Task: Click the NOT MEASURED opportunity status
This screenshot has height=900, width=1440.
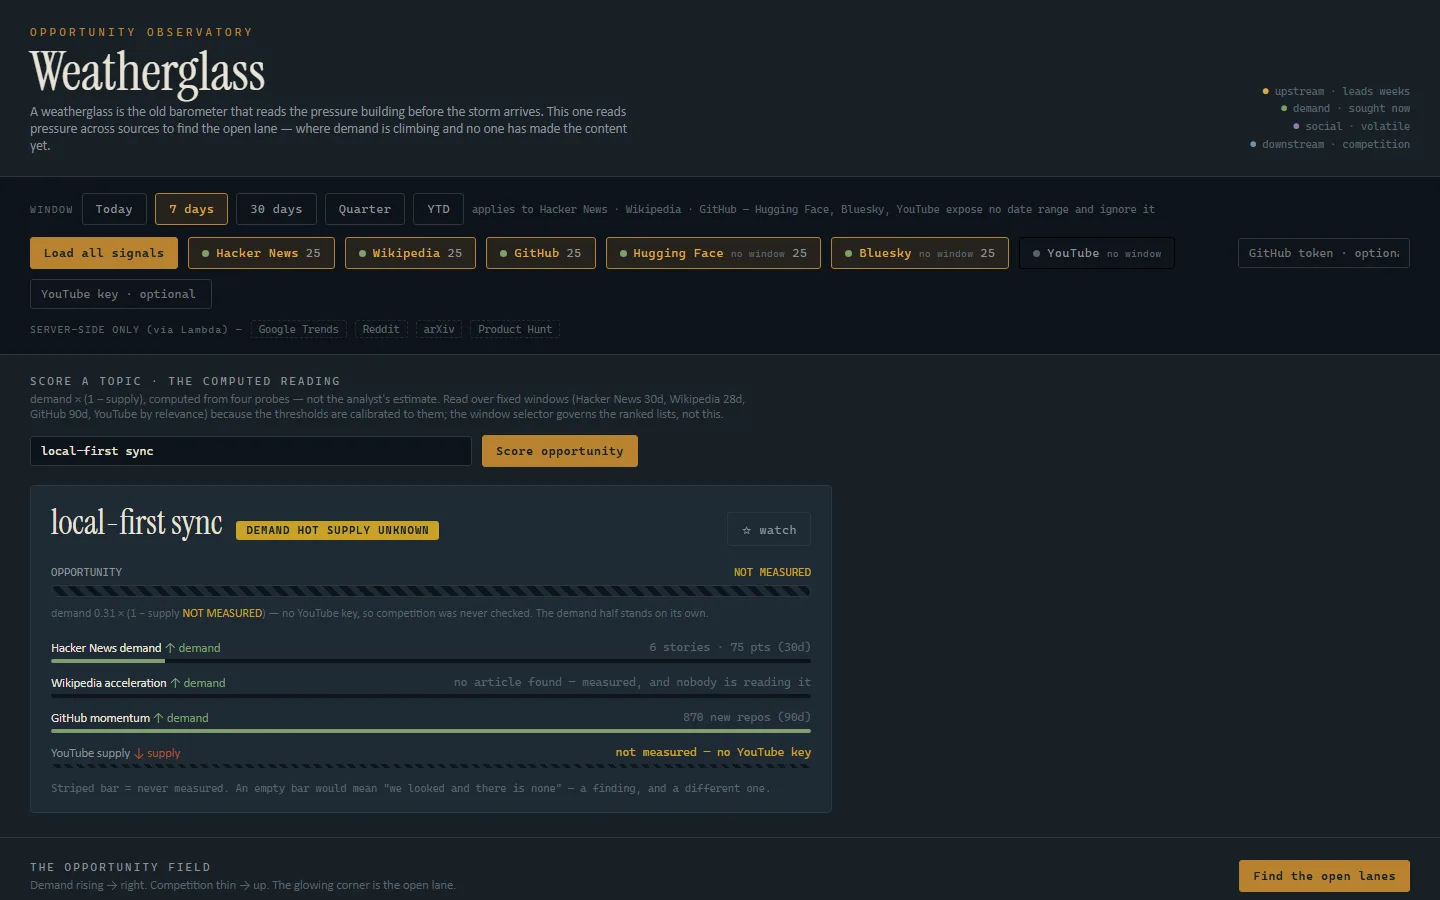Action: (x=772, y=572)
